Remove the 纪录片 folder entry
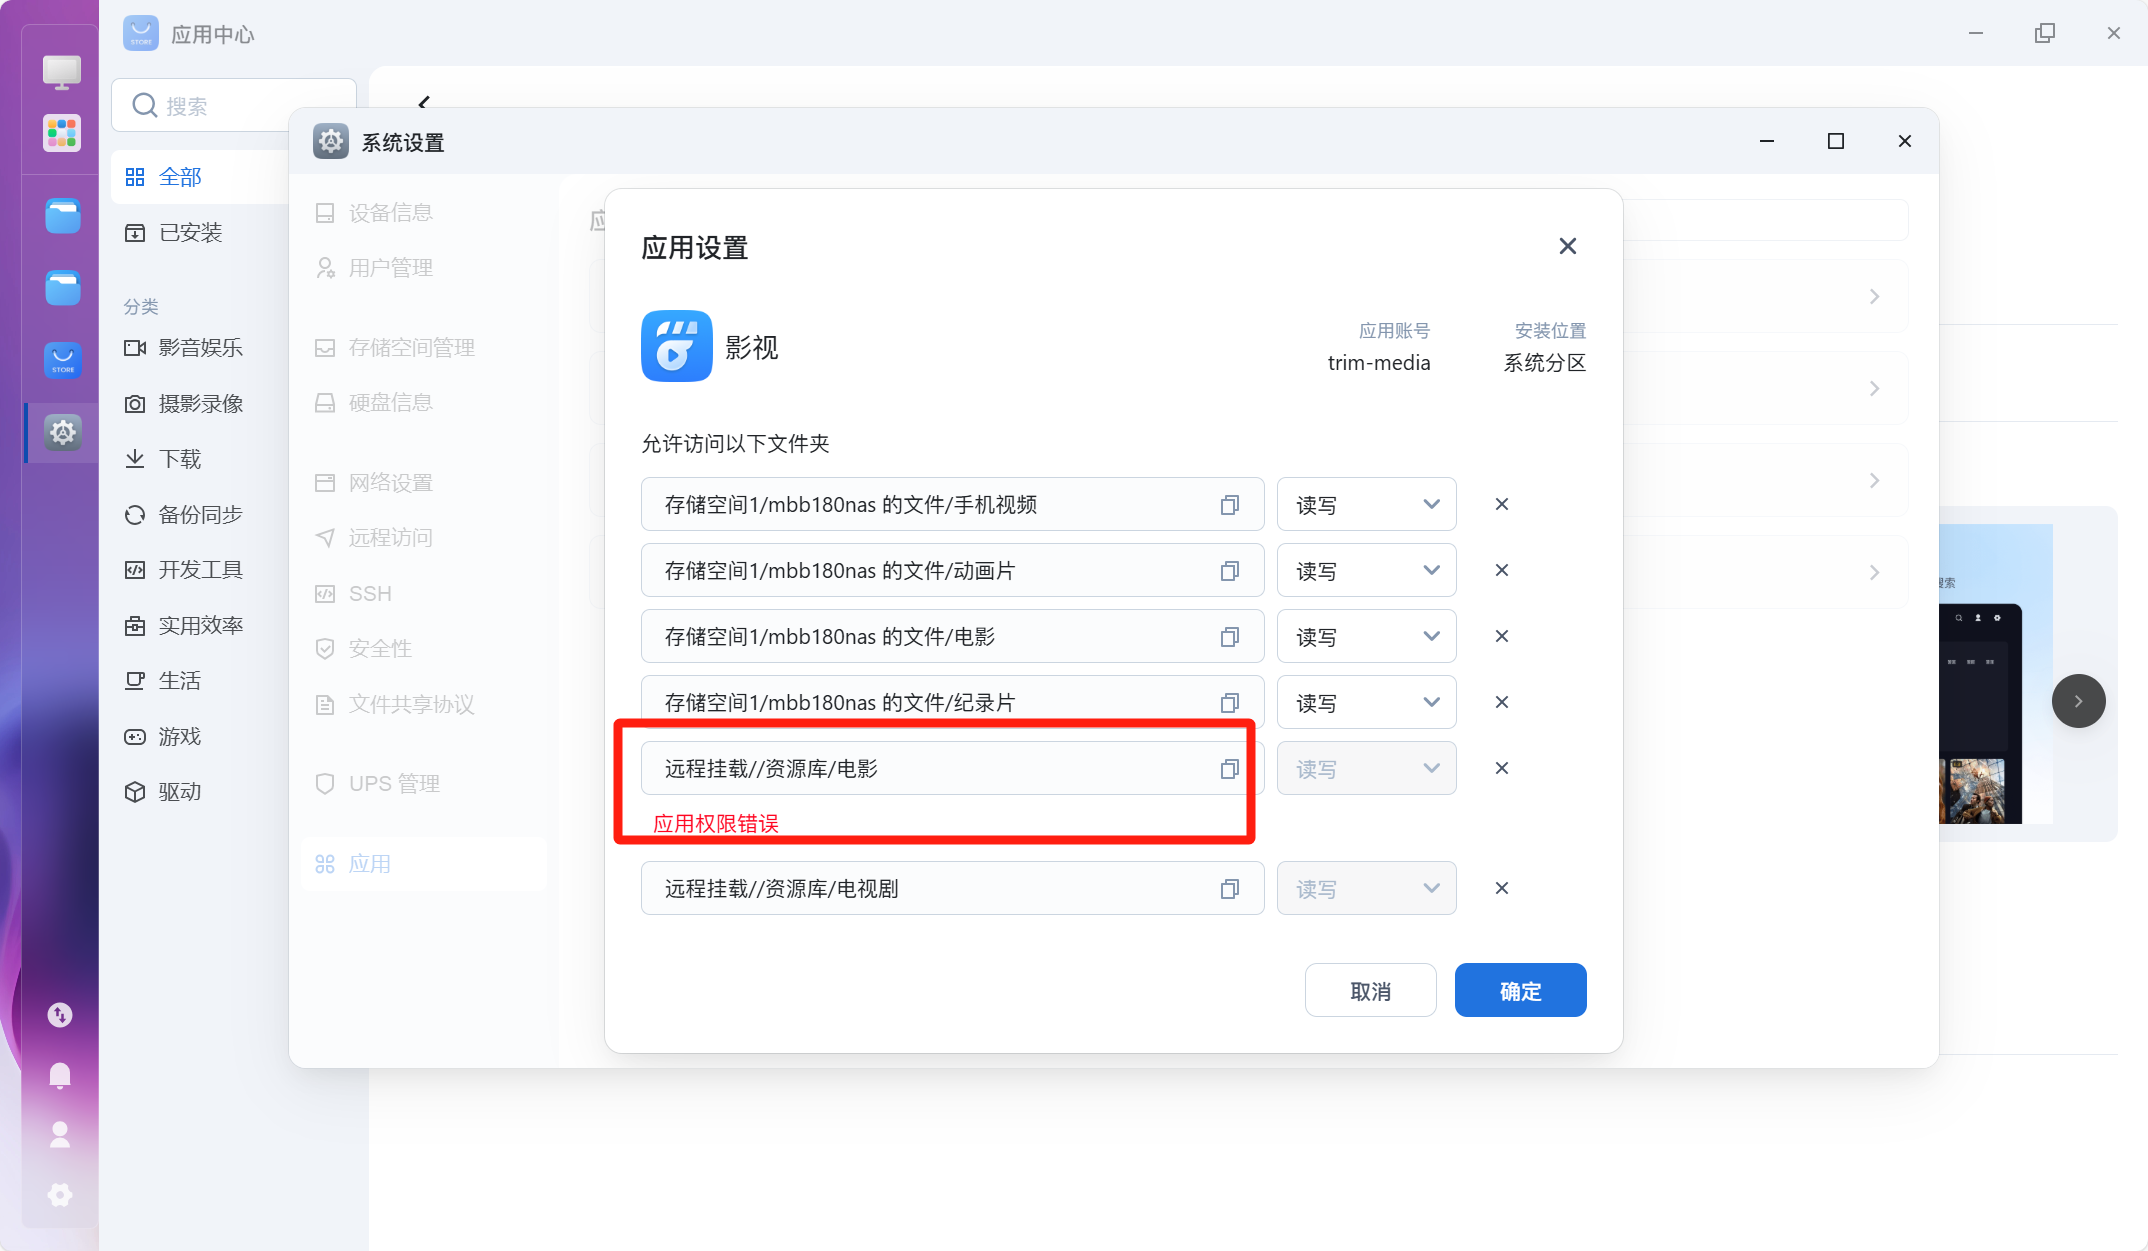The width and height of the screenshot is (2148, 1251). coord(1501,702)
